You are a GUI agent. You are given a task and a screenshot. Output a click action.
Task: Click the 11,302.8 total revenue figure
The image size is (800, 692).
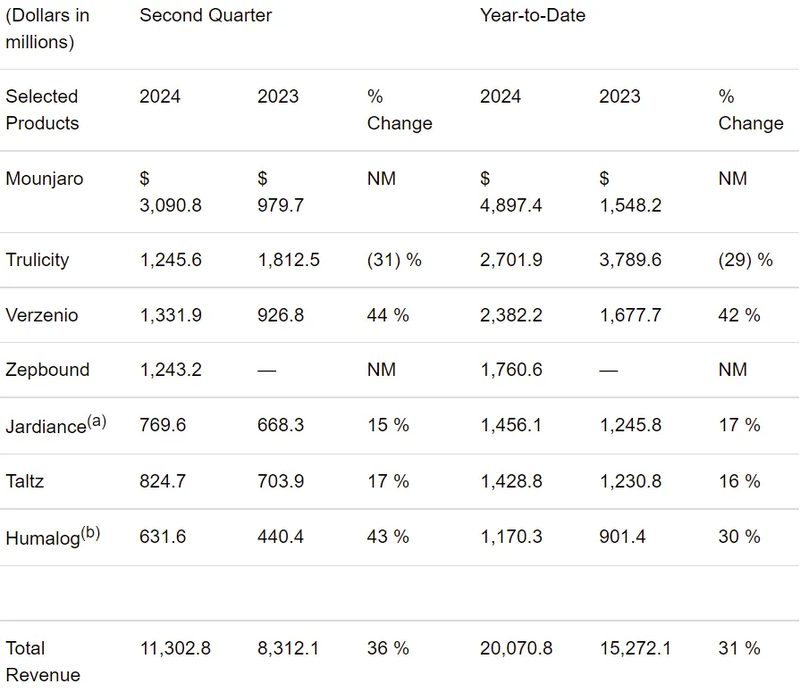click(175, 648)
